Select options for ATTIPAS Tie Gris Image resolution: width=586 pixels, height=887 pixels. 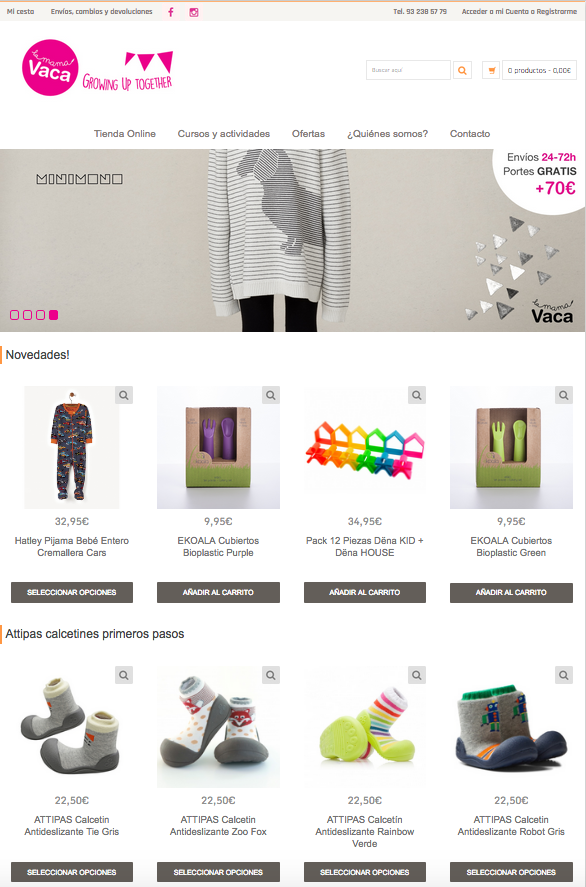72,872
